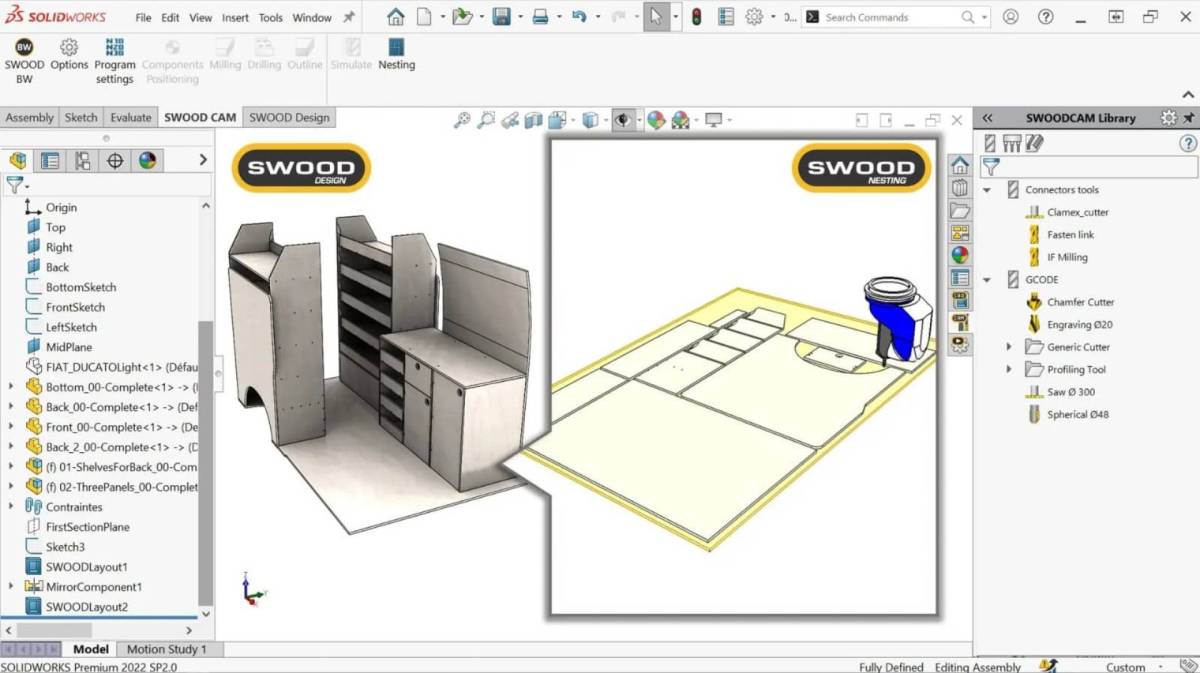Open the Motion Study 1 tab
This screenshot has height=673, width=1200.
click(x=167, y=649)
